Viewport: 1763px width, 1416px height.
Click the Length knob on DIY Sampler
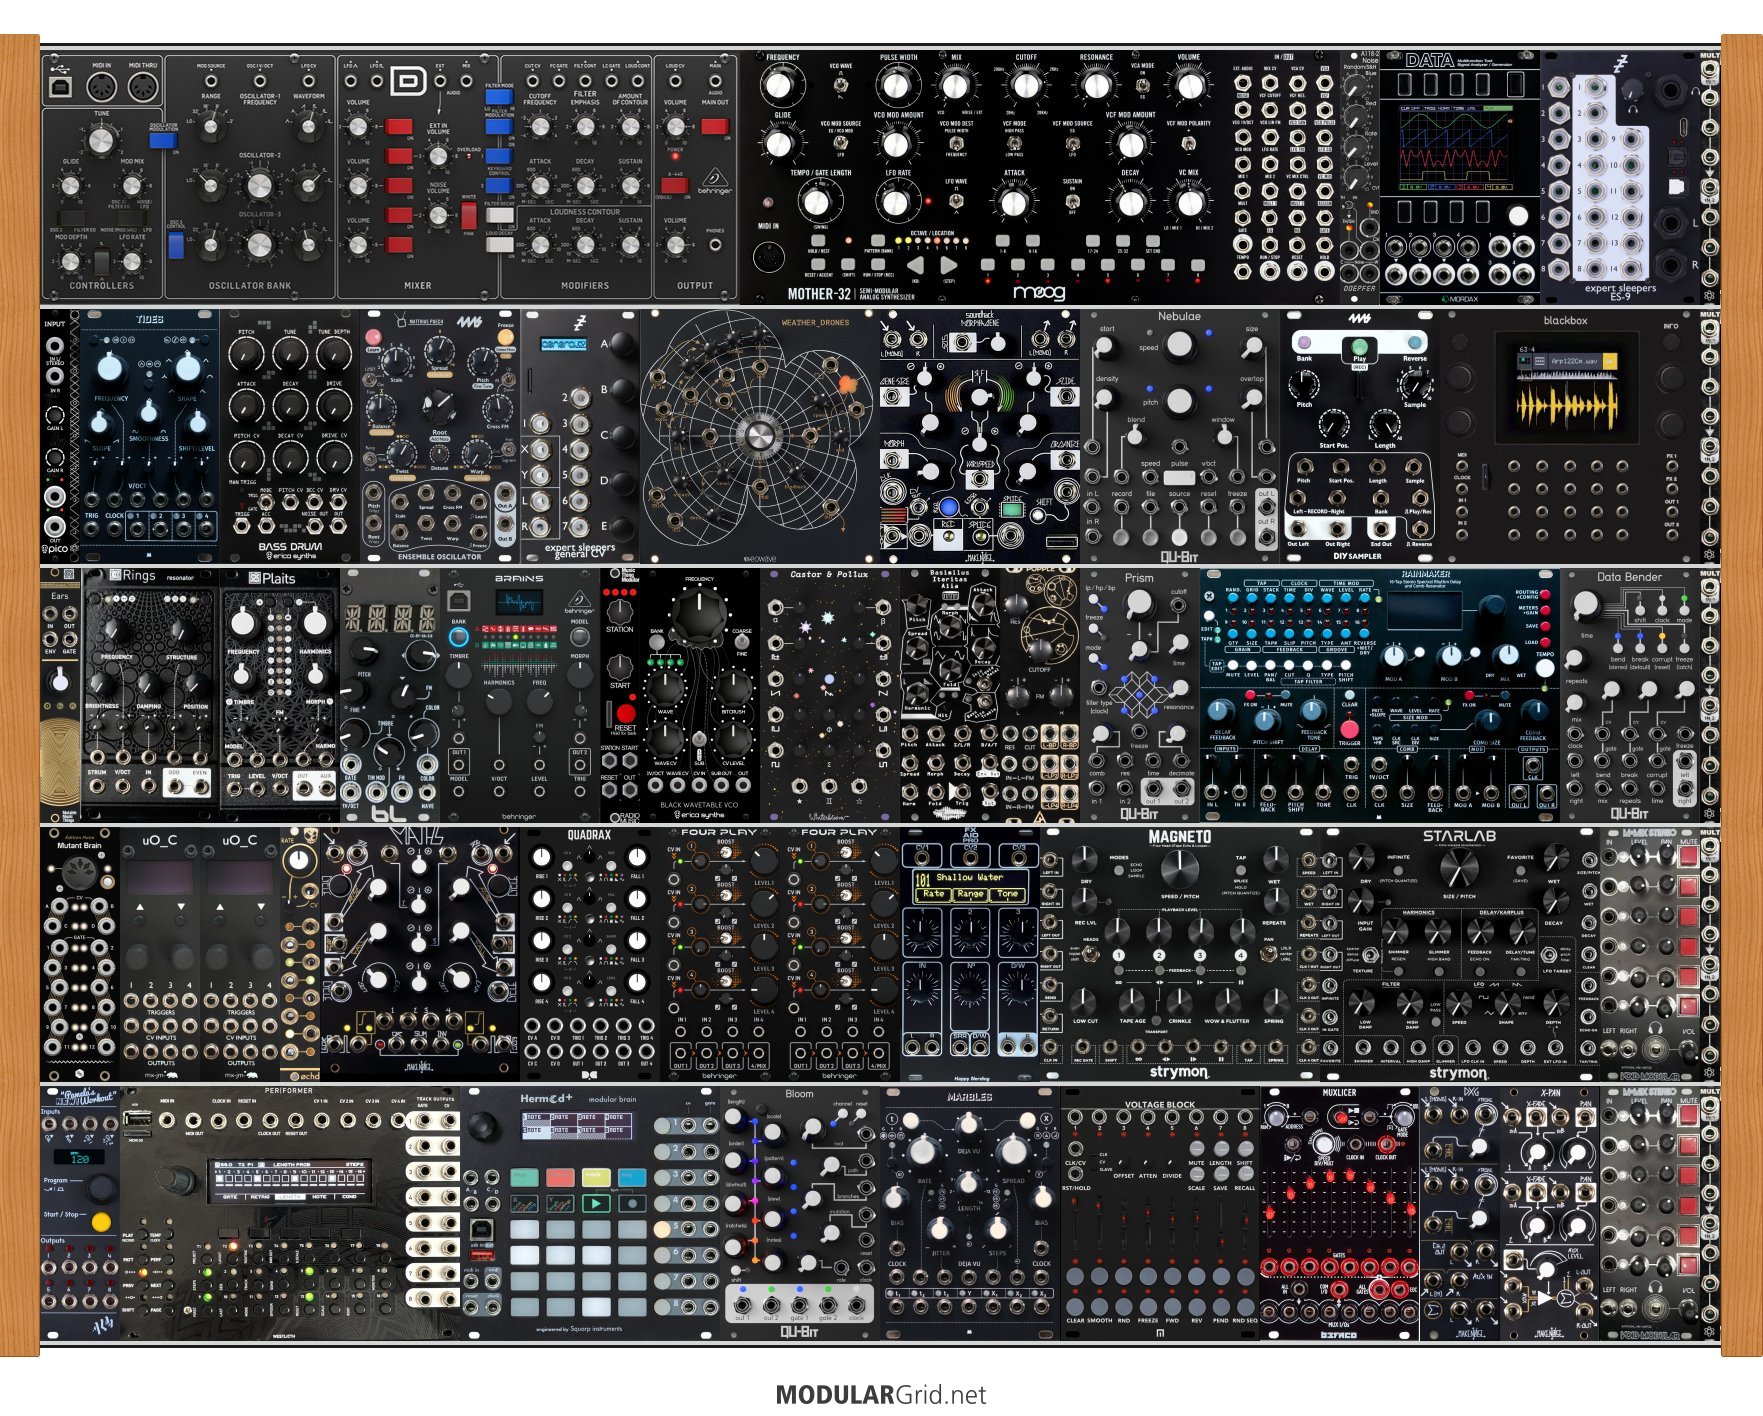1385,425
